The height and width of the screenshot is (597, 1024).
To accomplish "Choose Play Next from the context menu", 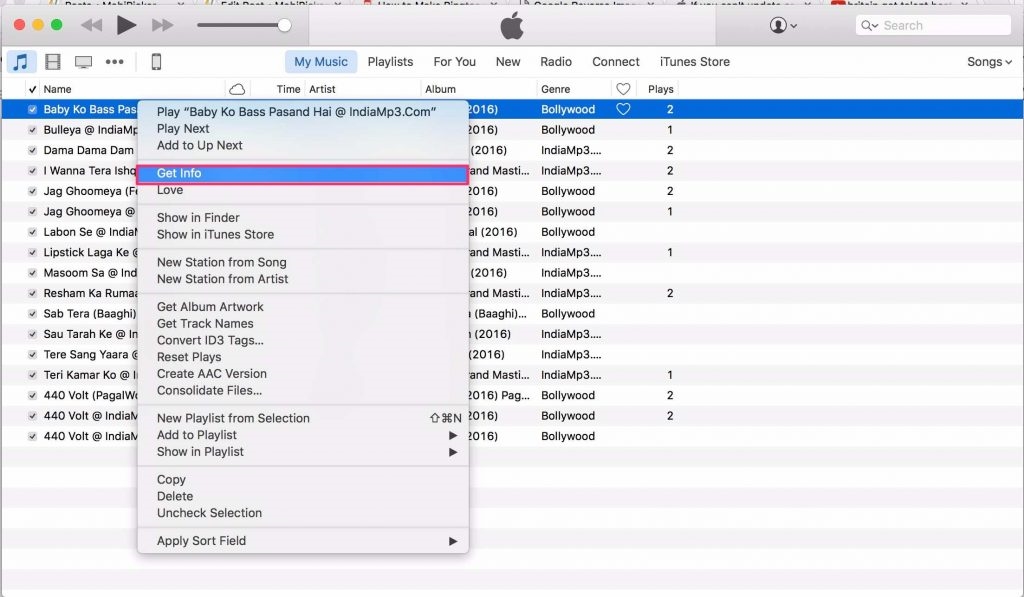I will coord(183,129).
